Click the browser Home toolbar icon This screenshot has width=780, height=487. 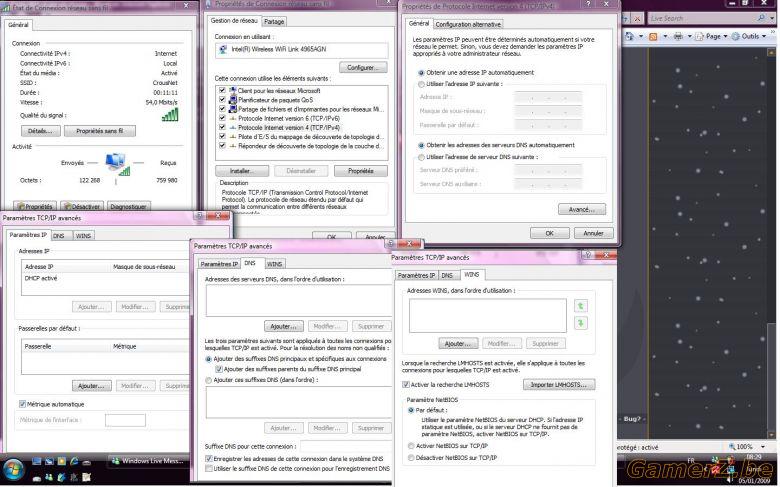(x=629, y=36)
